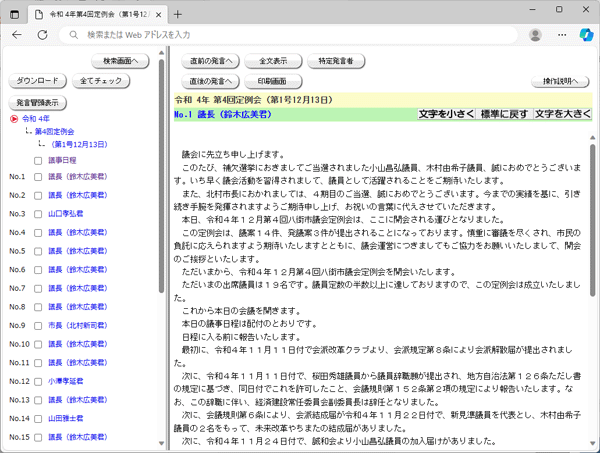This screenshot has height=453, width=600.
Task: Open the 第4回定例会 tree node
Action: pyautogui.click(x=54, y=132)
